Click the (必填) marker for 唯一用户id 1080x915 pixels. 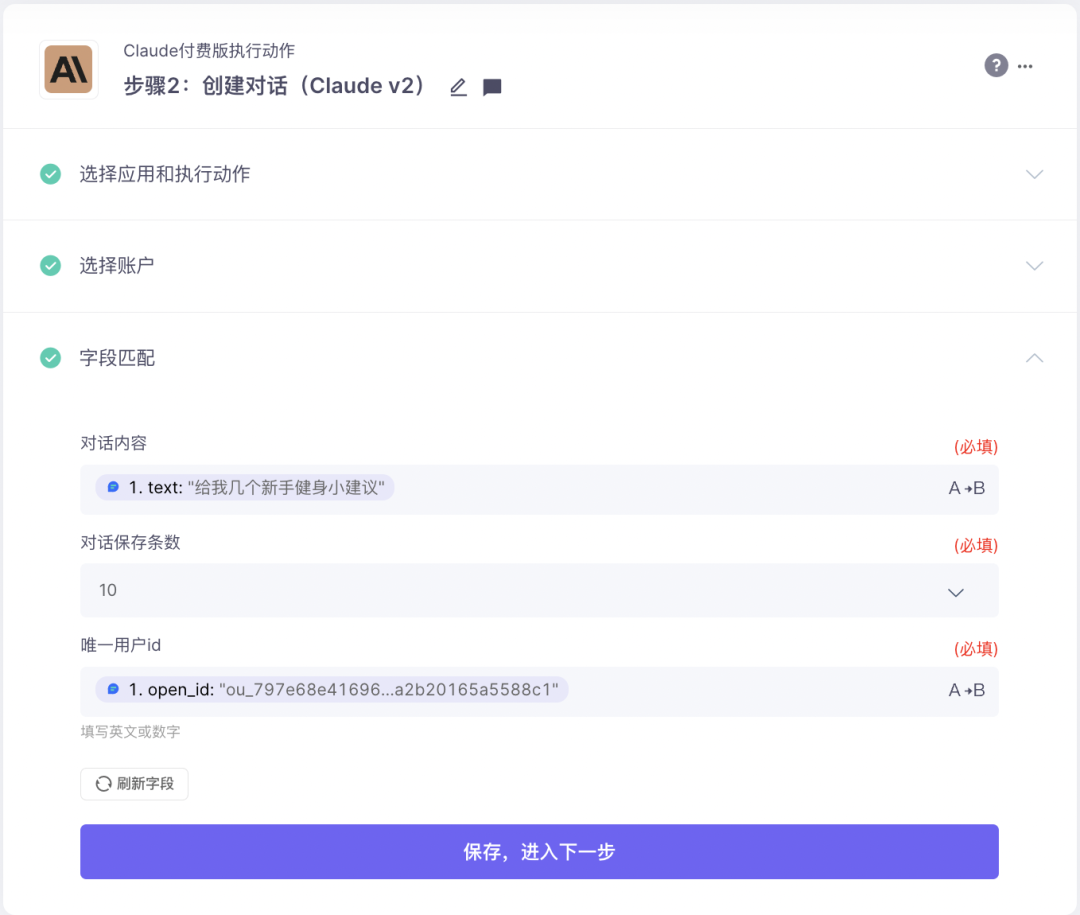[976, 648]
